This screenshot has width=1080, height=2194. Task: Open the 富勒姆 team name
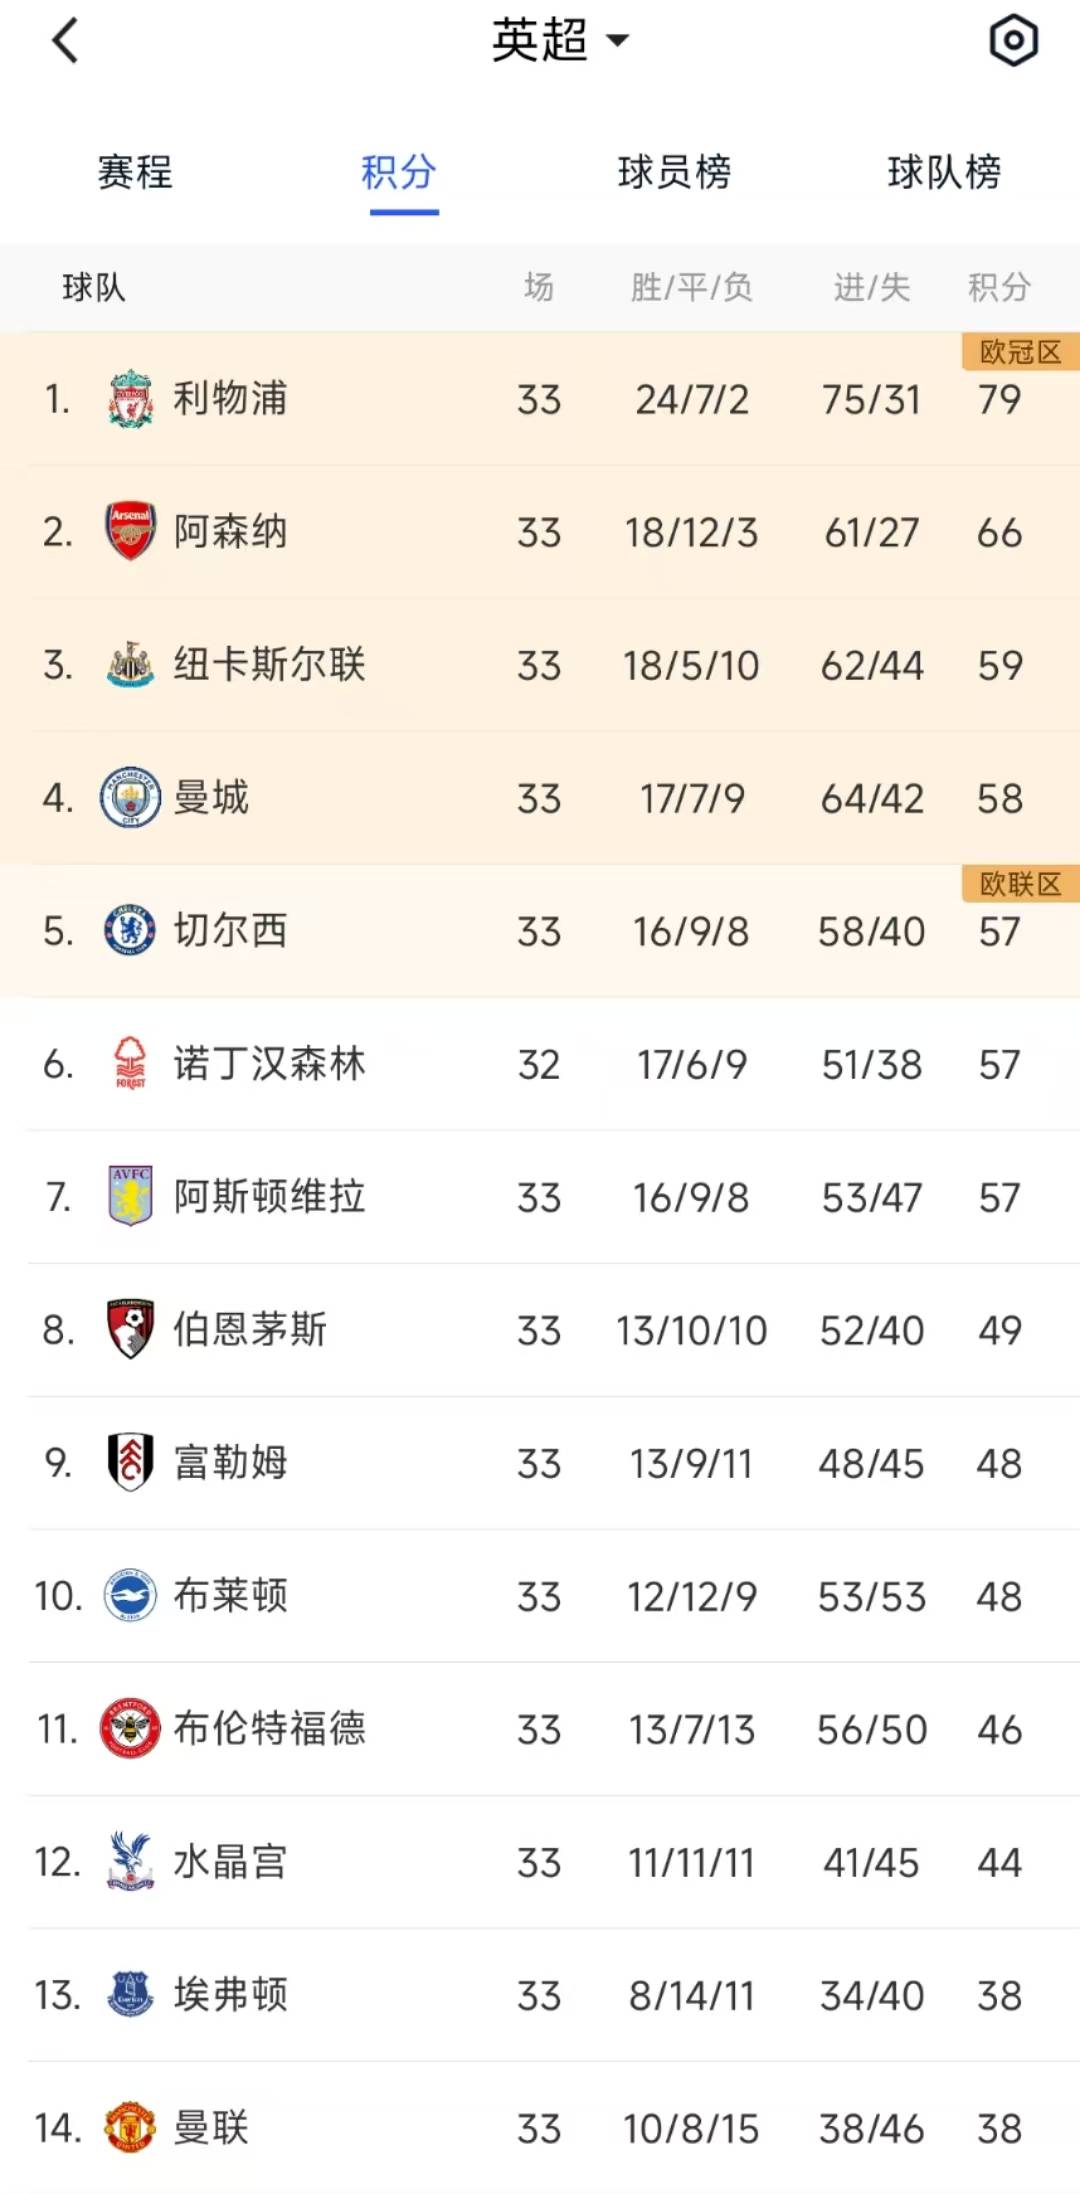tap(231, 1463)
